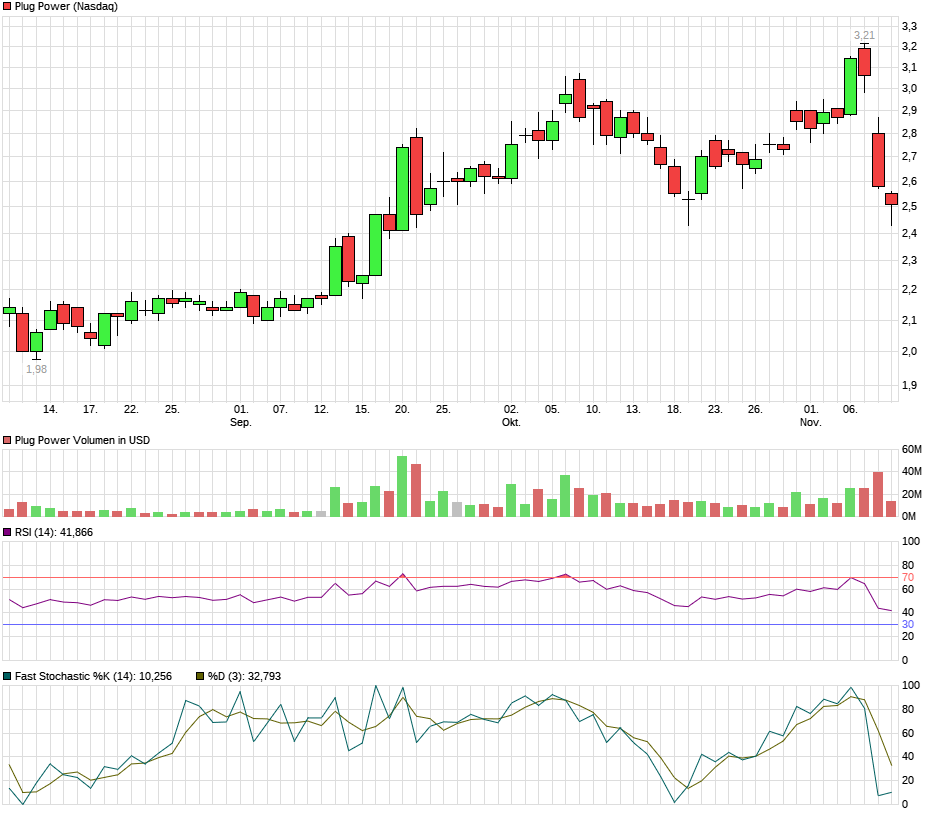Click the purple RSI (14) legend square
This screenshot has width=940, height=814.
click(8, 533)
